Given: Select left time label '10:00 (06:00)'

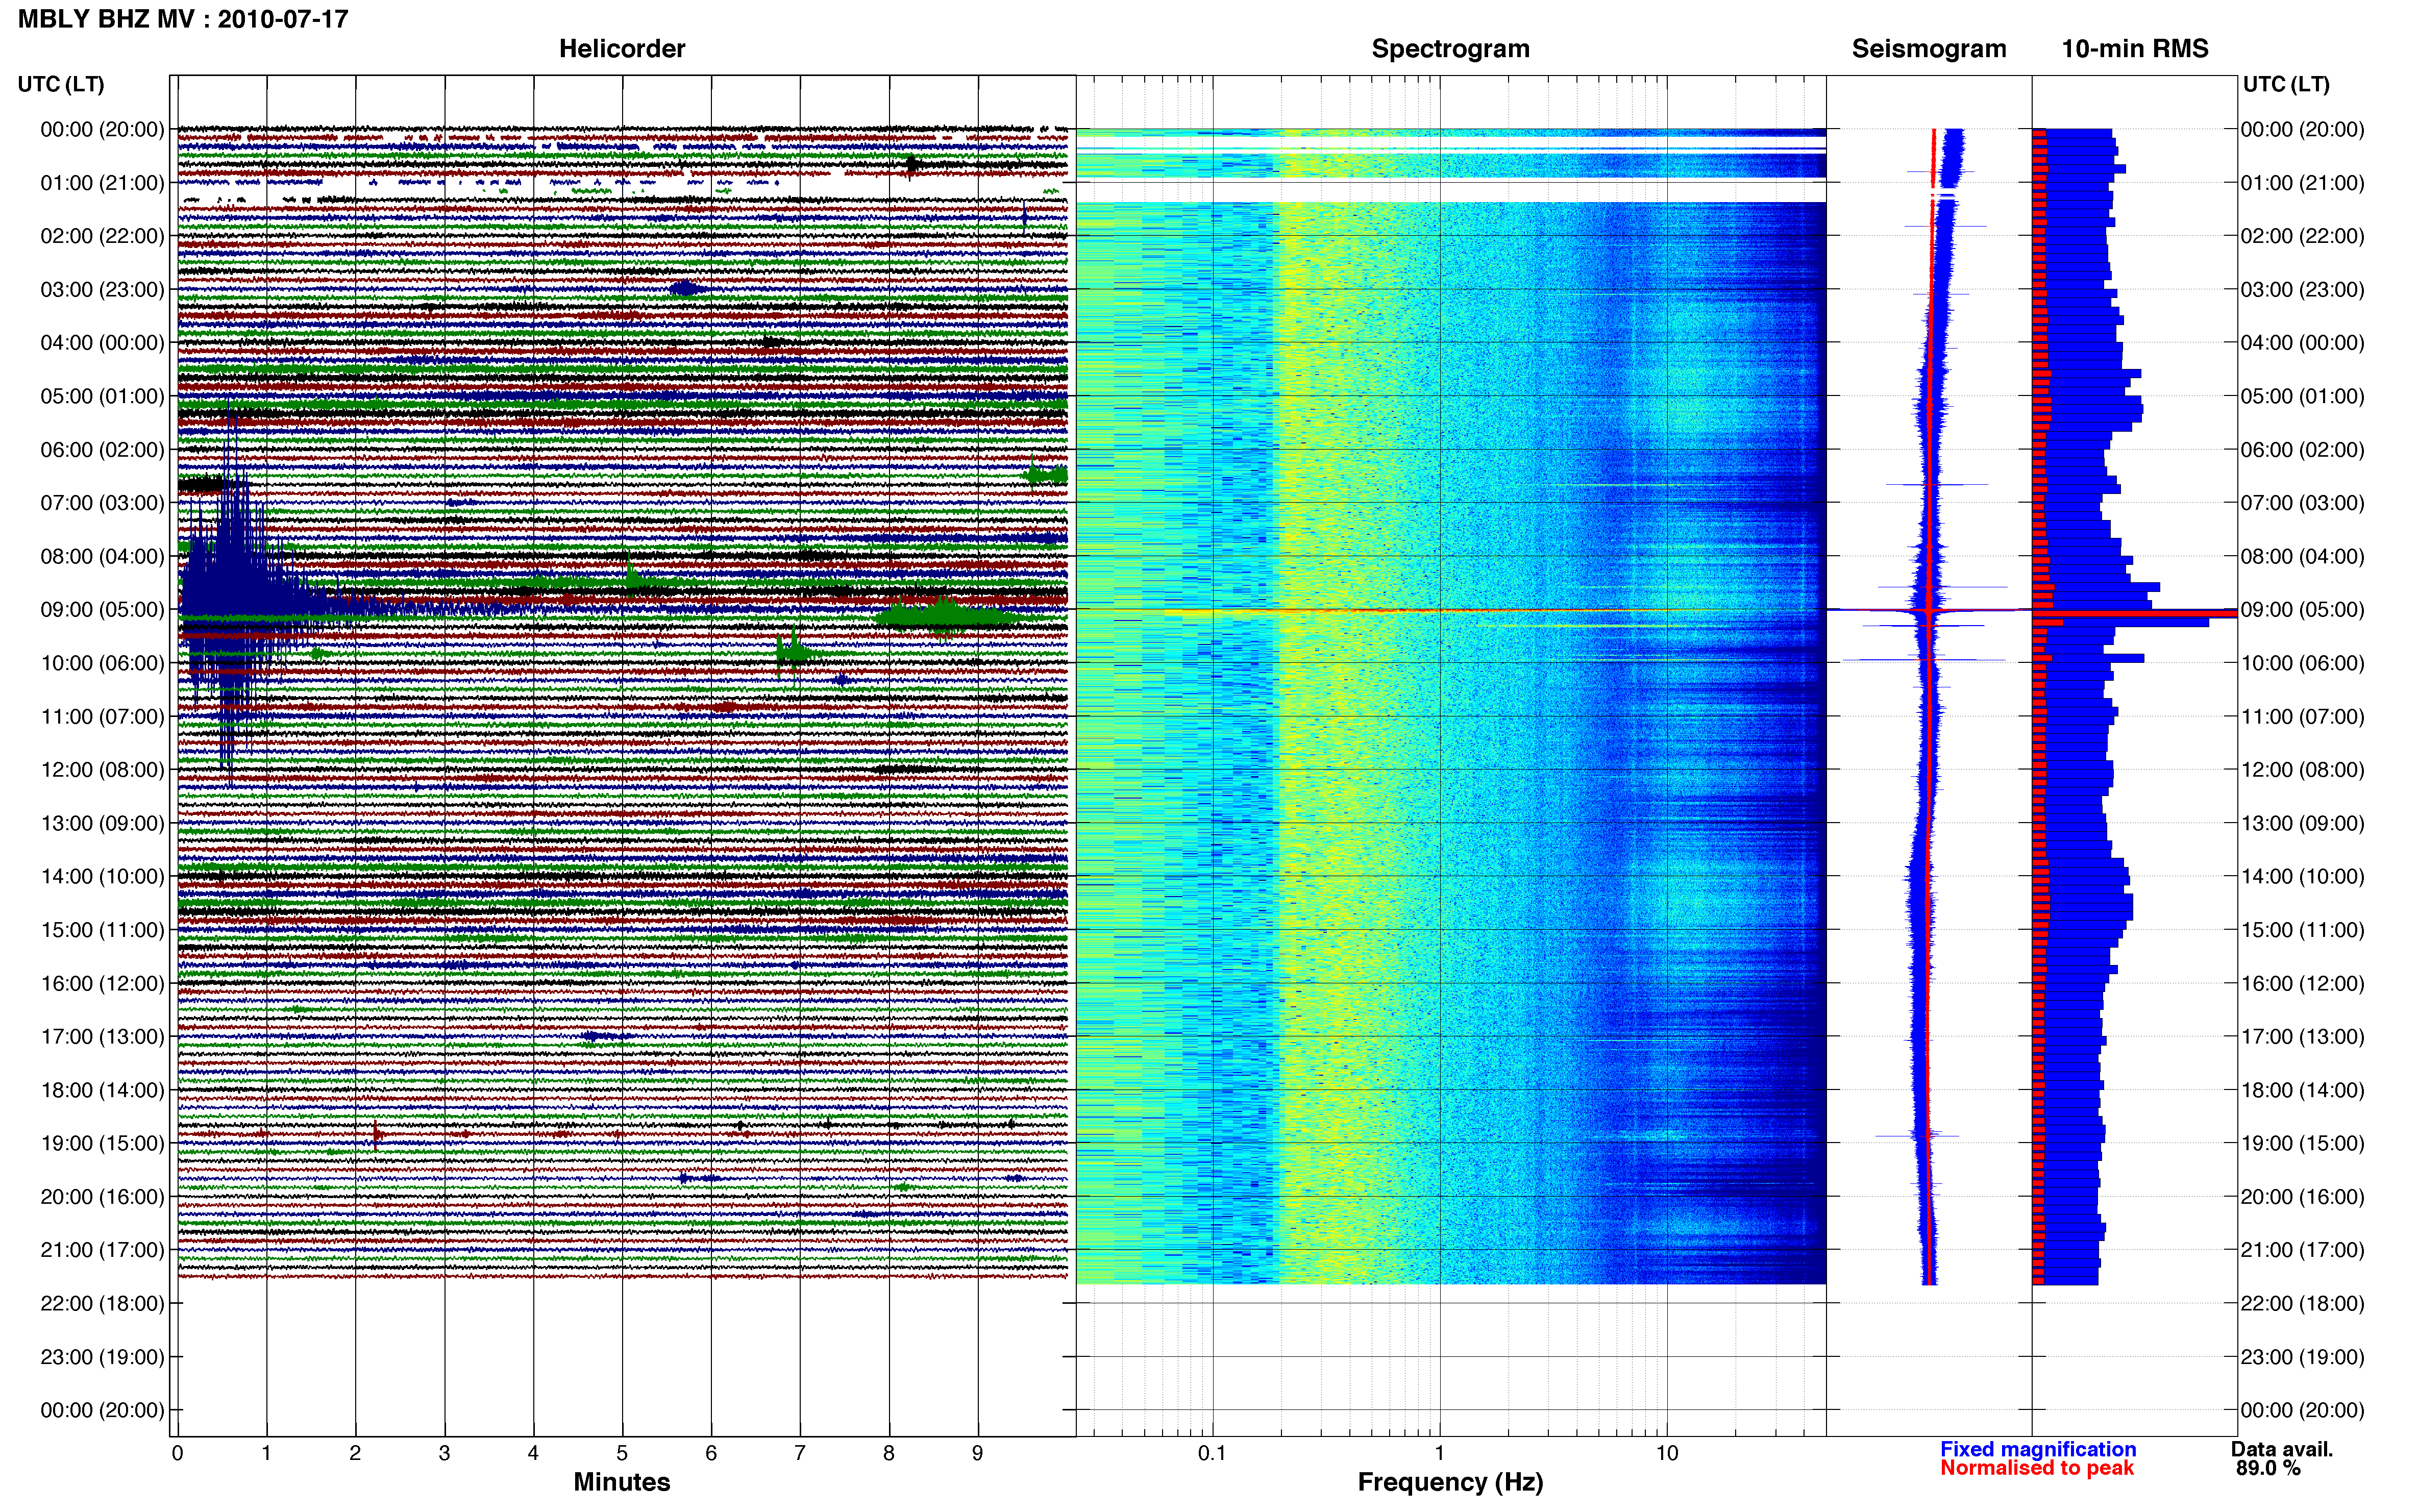Looking at the screenshot, I should coord(102,663).
